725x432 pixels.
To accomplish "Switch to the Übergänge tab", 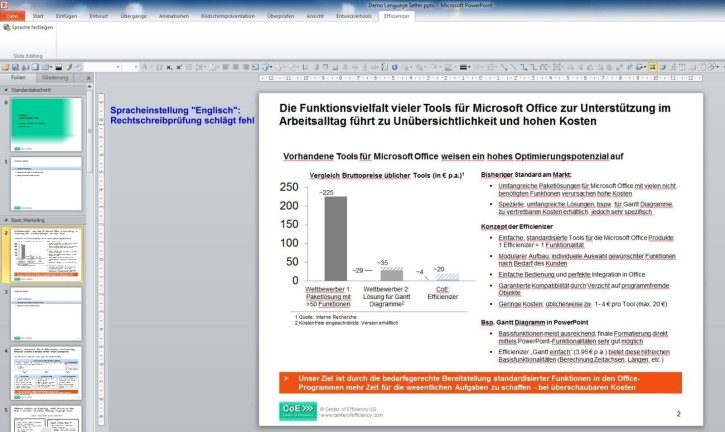I will 133,16.
